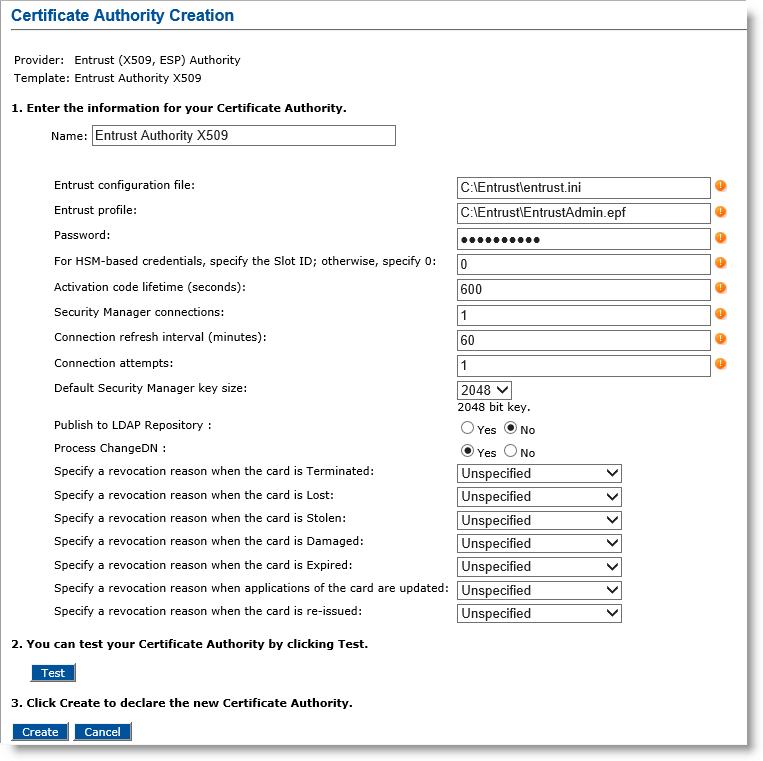Screen dimensions: 763x761
Task: Open the Default Security Manager key size dropdown
Action: [x=484, y=390]
